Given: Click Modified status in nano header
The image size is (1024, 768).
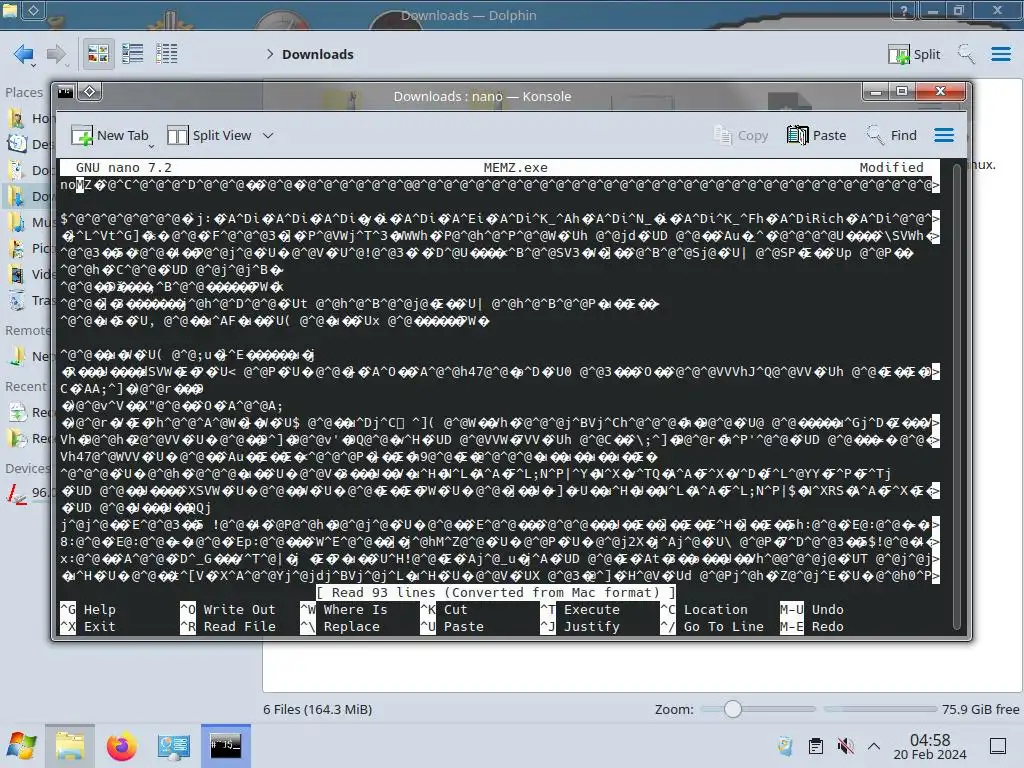Looking at the screenshot, I should [891, 168].
